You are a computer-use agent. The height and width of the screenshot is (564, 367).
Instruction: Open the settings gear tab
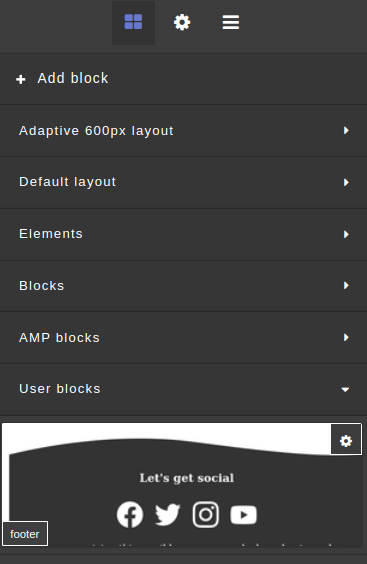click(182, 22)
